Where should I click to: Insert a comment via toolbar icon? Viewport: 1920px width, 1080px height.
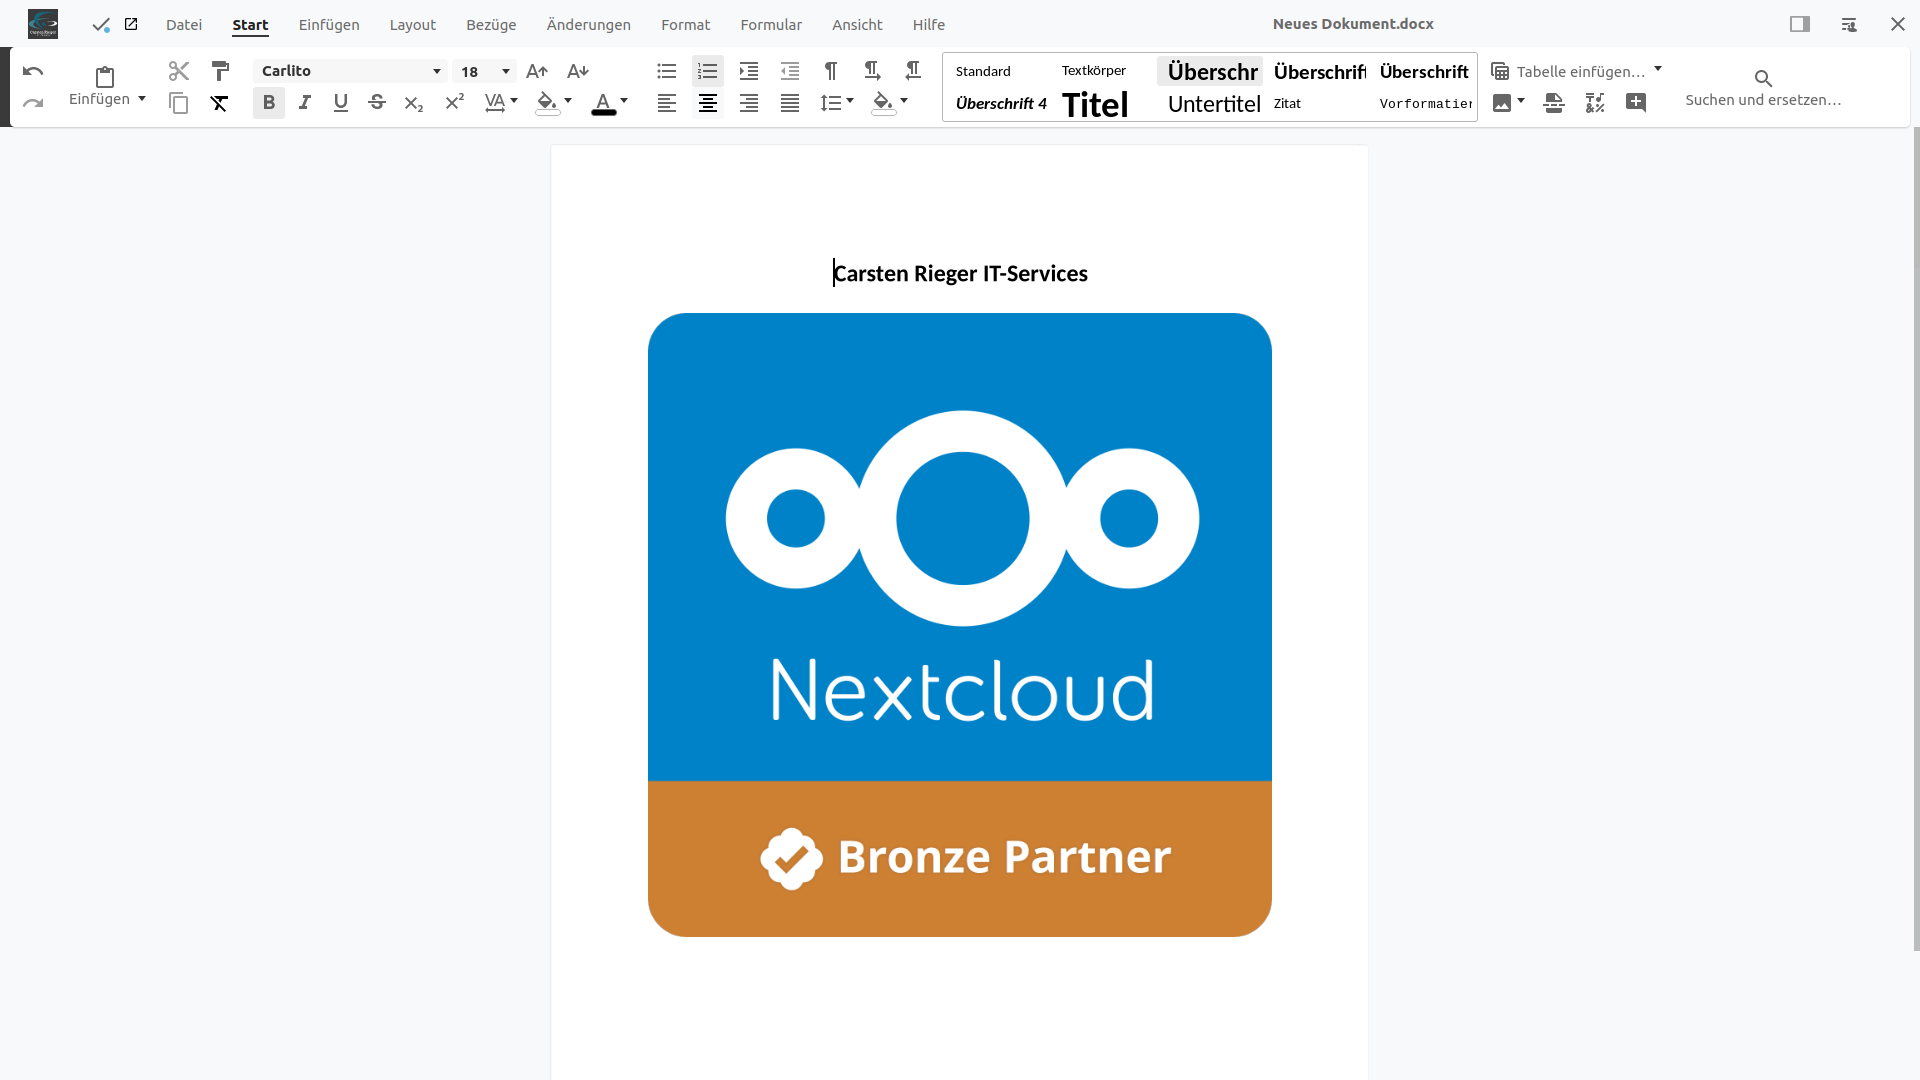click(1636, 103)
